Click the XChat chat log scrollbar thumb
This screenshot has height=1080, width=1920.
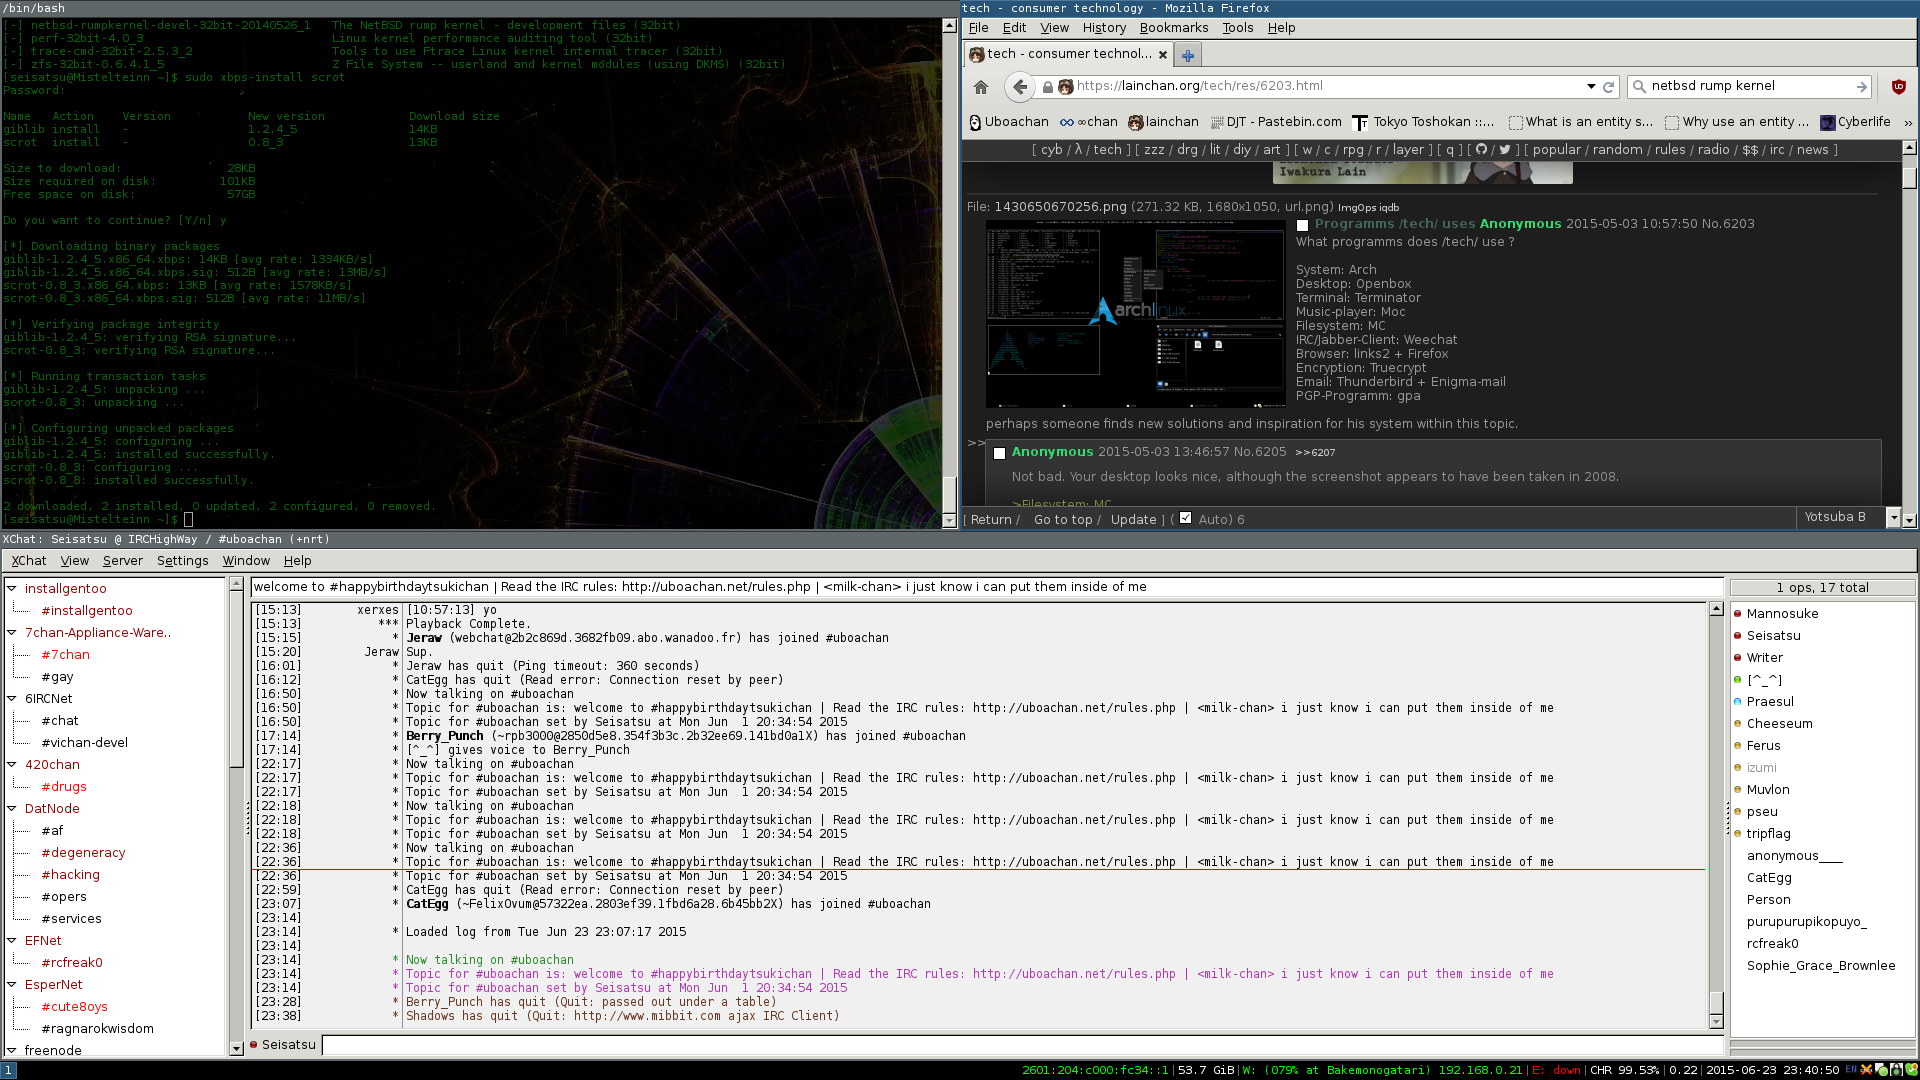(x=1716, y=1002)
